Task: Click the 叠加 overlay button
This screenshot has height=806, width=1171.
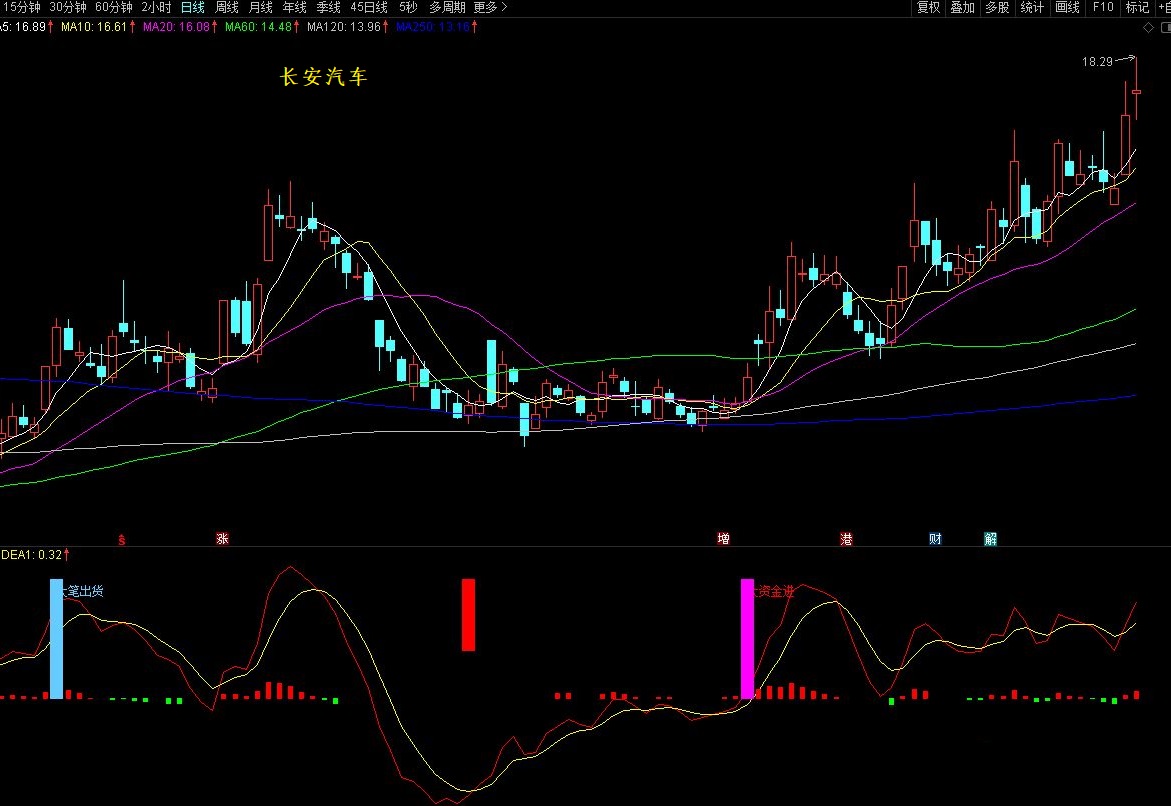Action: pos(962,7)
